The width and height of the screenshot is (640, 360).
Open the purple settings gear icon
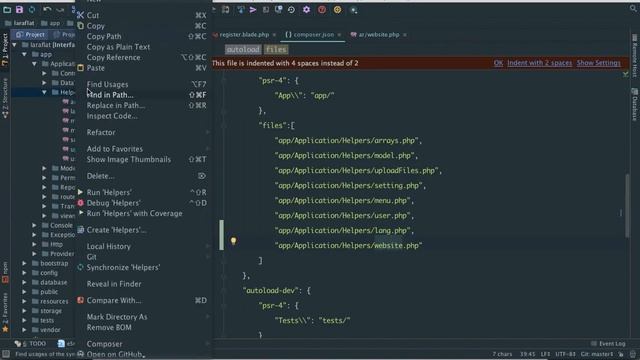click(x=306, y=9)
